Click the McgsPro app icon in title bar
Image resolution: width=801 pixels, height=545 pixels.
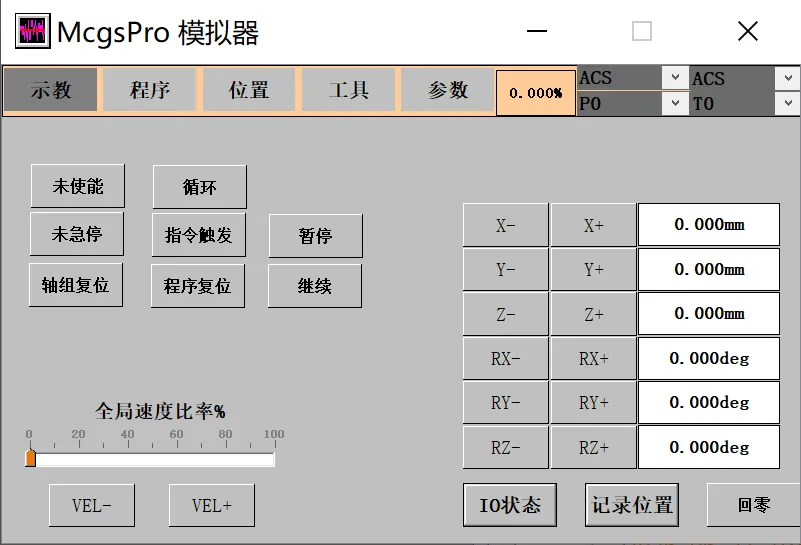[33, 31]
